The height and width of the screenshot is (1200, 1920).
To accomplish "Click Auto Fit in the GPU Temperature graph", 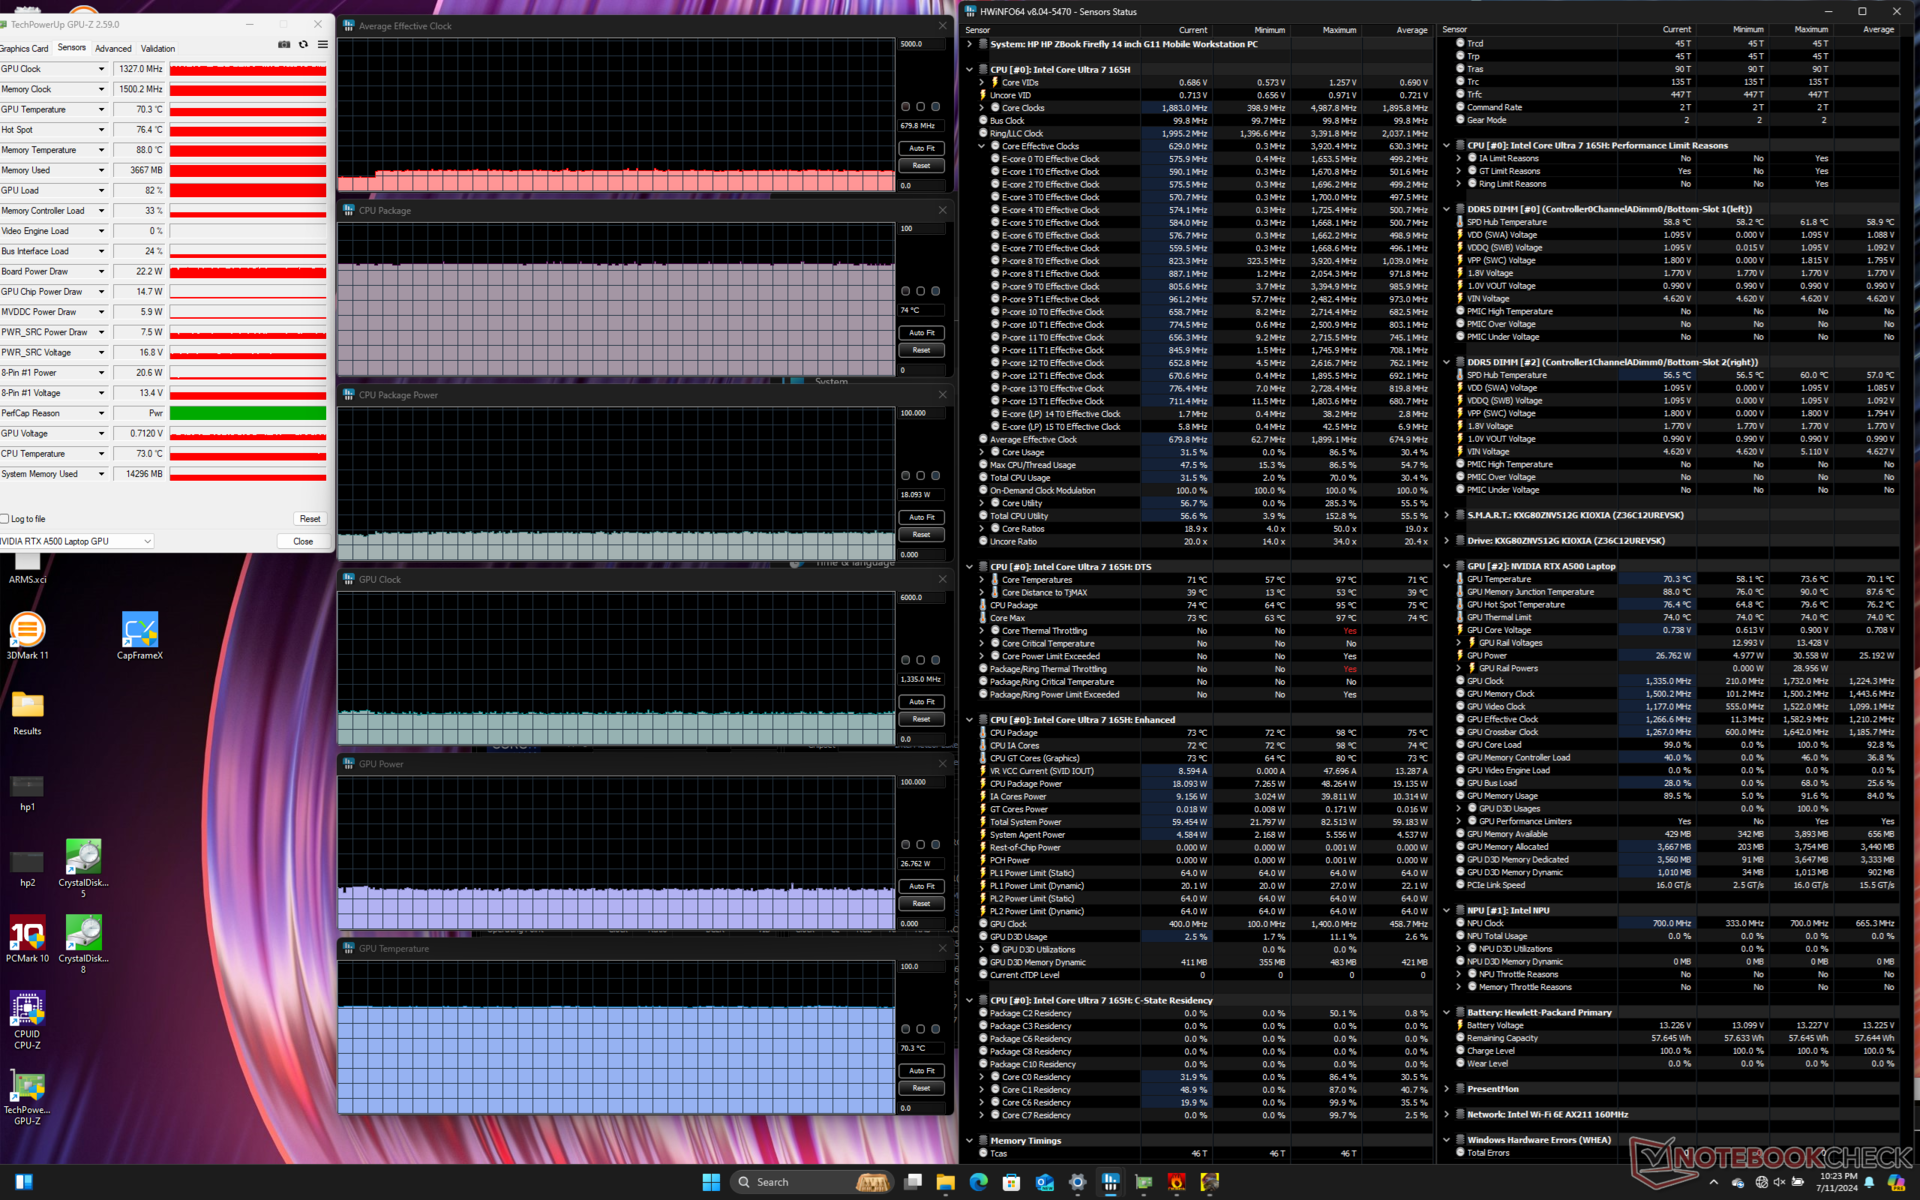I will pos(922,1071).
